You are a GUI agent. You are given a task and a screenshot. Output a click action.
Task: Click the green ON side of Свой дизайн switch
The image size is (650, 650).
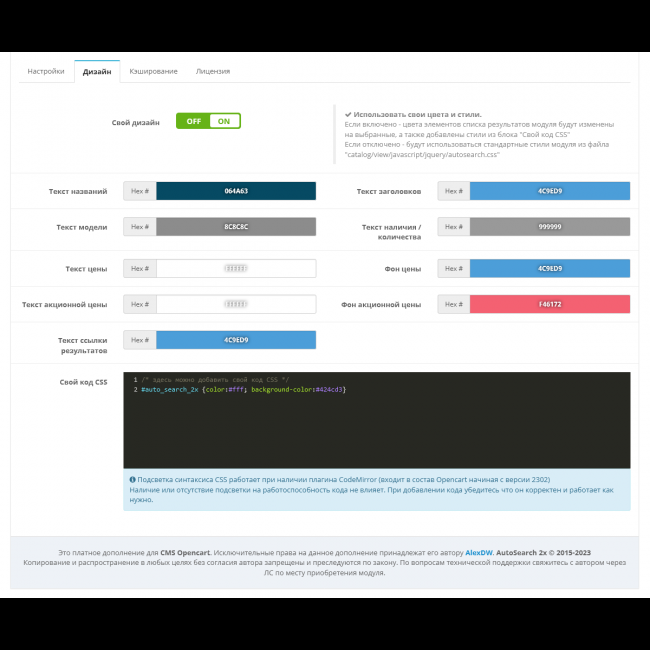click(224, 121)
